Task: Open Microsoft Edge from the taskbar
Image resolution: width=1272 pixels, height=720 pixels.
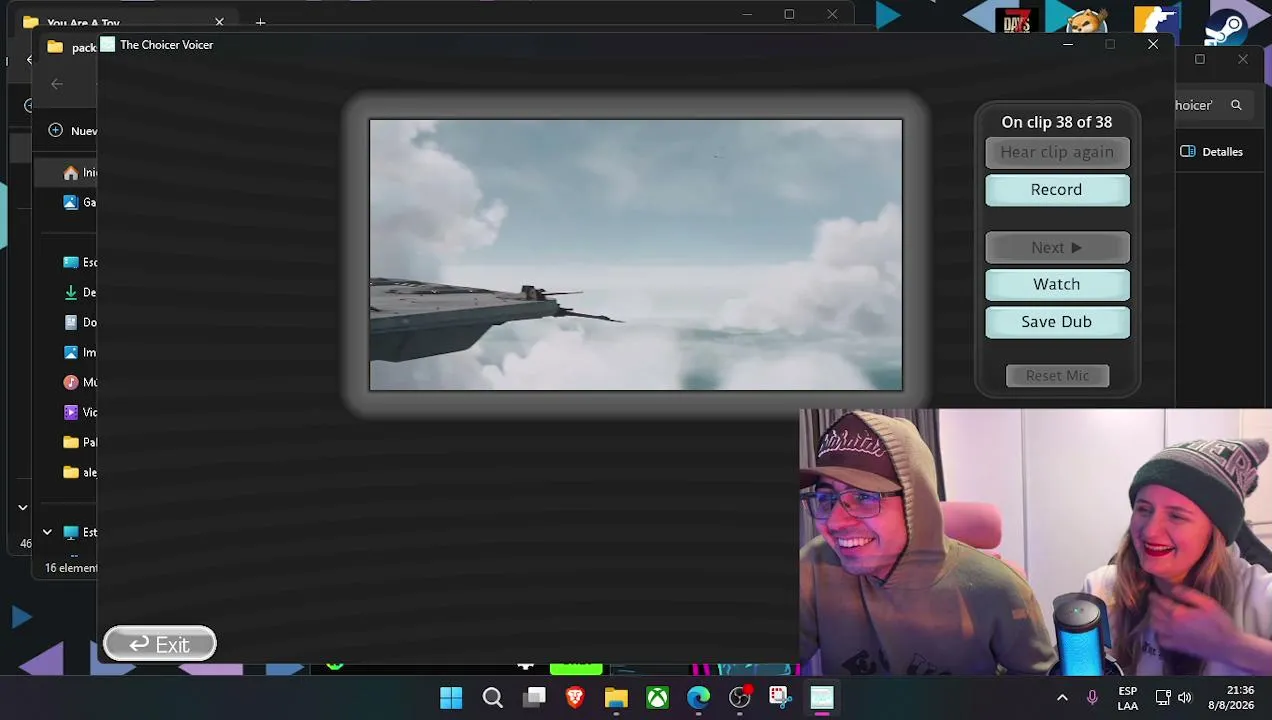Action: pyautogui.click(x=698, y=698)
